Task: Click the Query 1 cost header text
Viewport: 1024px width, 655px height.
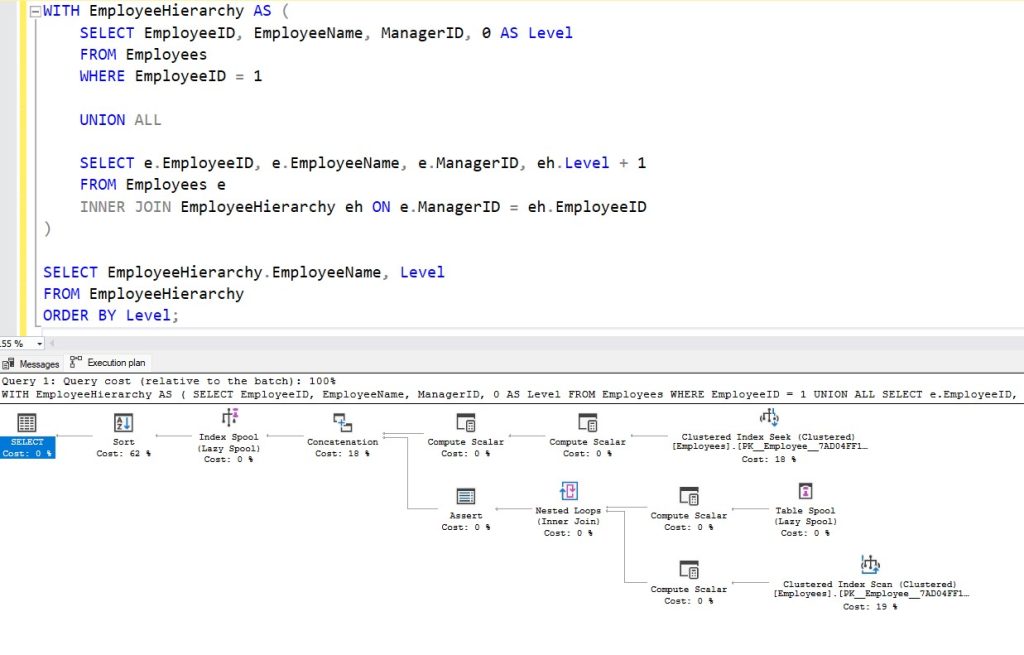Action: coord(170,381)
